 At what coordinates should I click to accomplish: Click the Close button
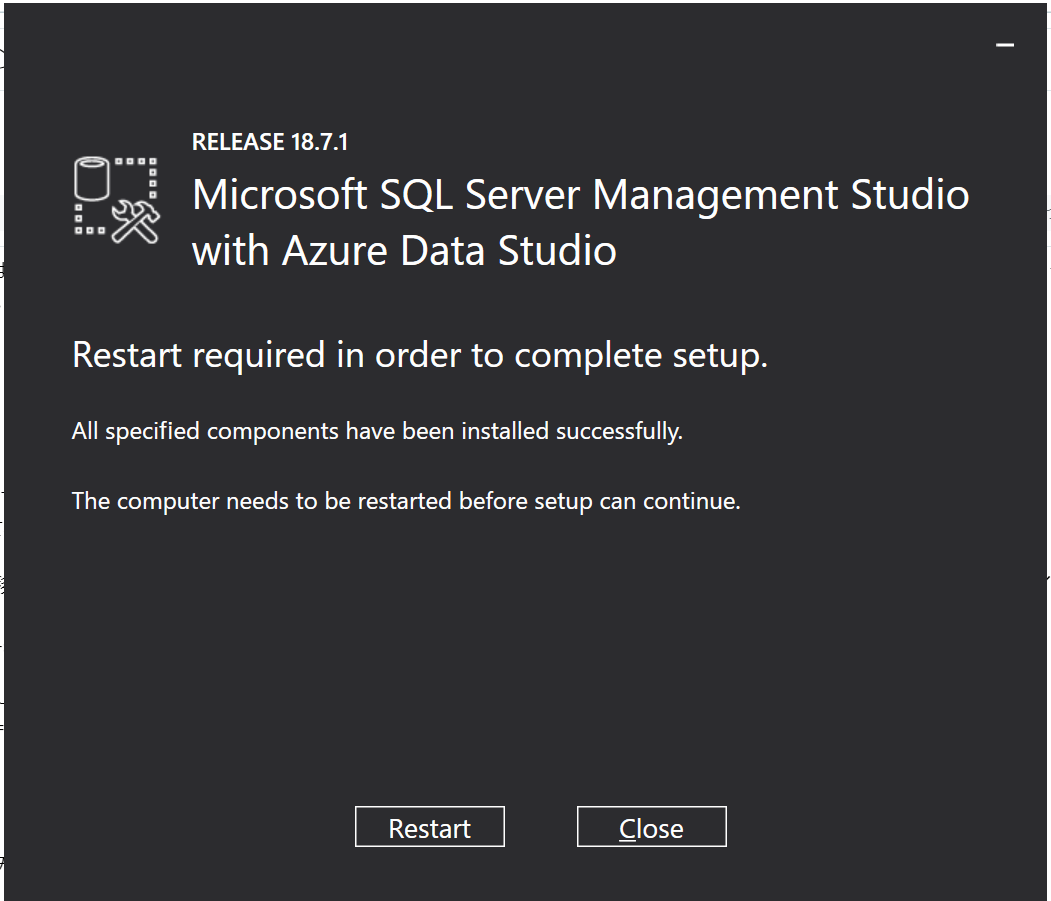point(652,827)
